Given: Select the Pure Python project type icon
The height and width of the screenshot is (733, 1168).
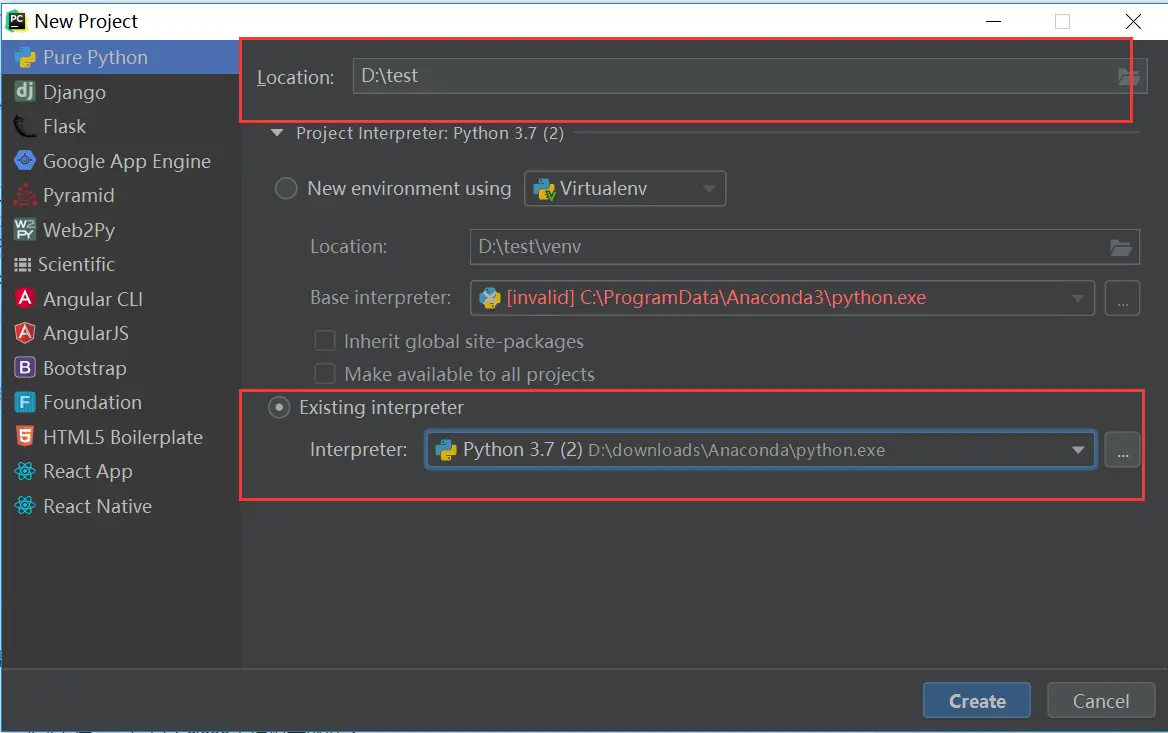Looking at the screenshot, I should (25, 57).
